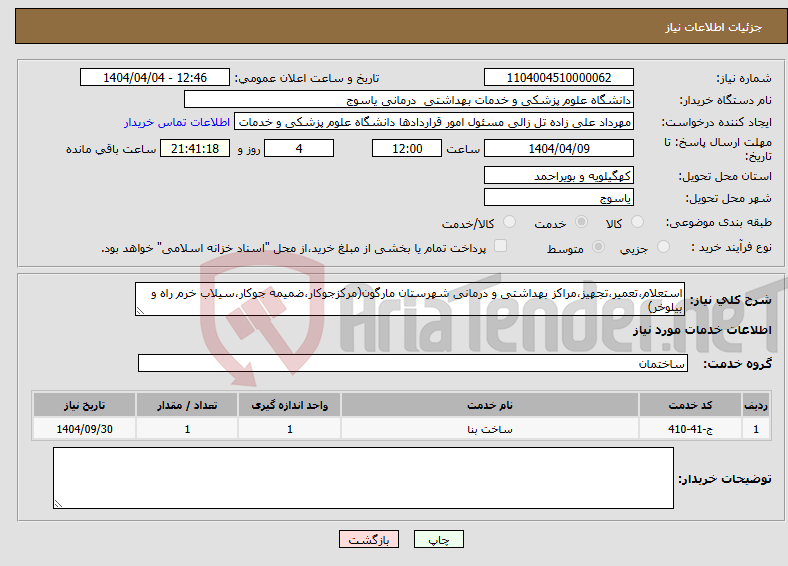Click the گروه خدمت field ساختمان
This screenshot has width=788, height=566.
pos(413,363)
